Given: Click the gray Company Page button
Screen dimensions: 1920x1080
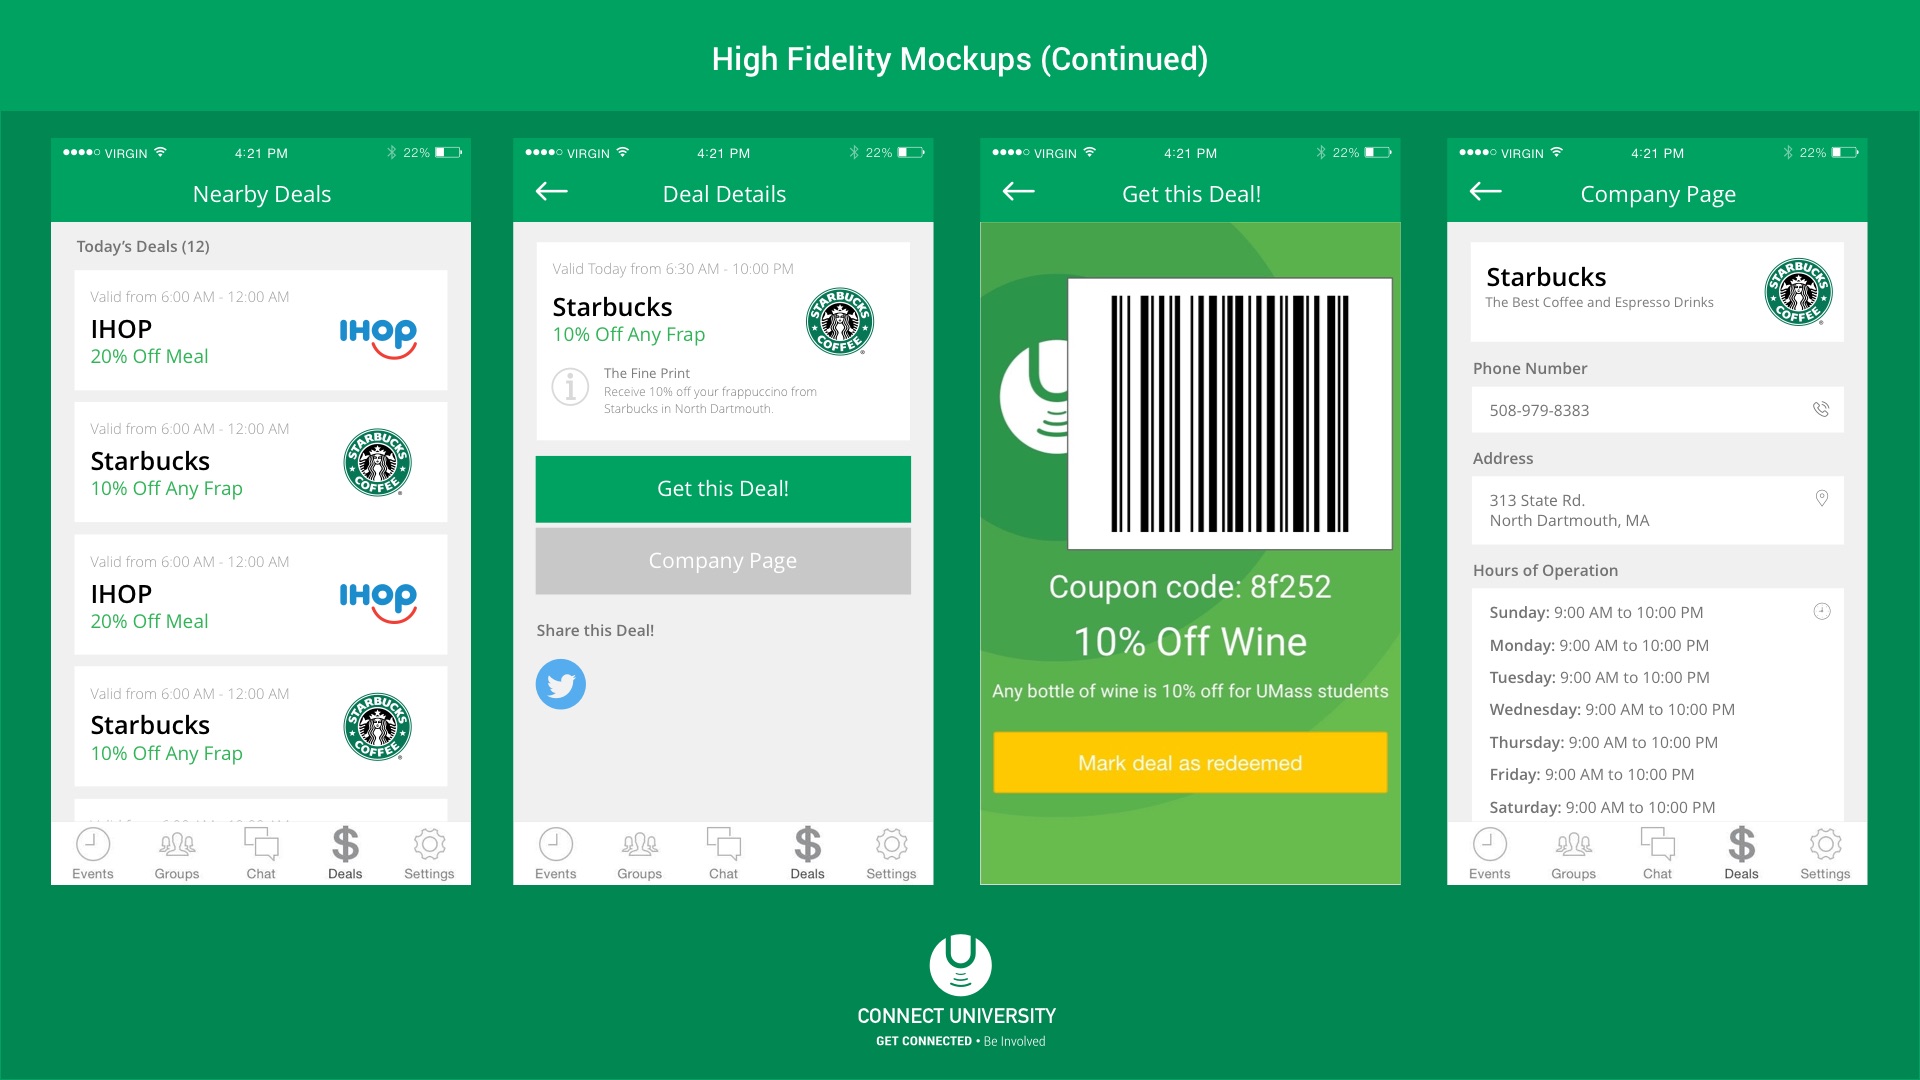Looking at the screenshot, I should (723, 561).
